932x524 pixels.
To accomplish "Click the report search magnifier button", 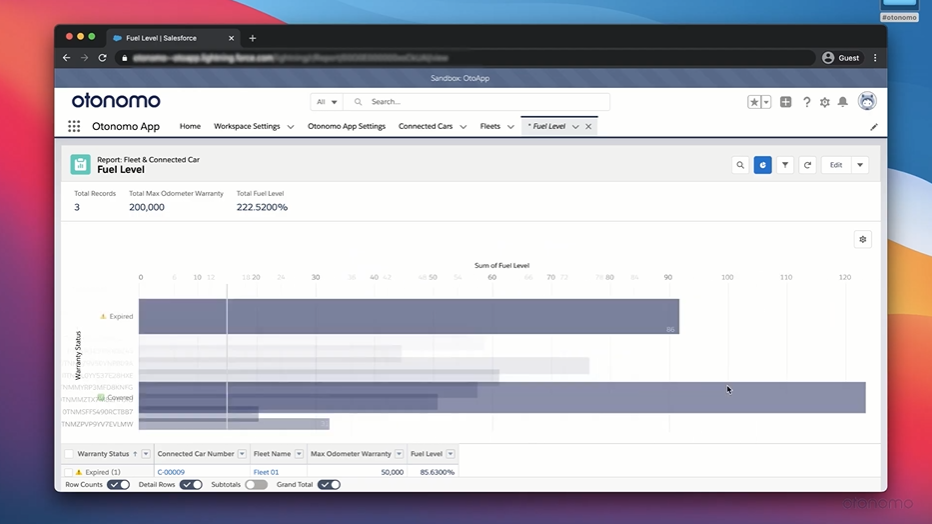I will click(x=740, y=165).
